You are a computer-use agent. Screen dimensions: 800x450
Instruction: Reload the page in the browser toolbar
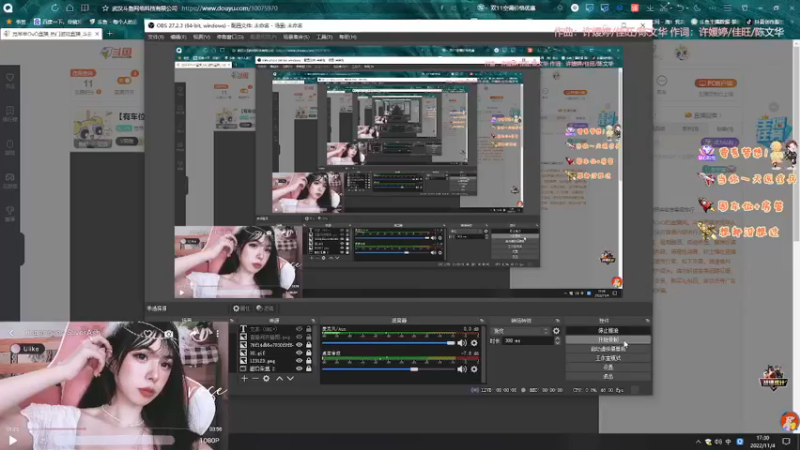coord(54,8)
